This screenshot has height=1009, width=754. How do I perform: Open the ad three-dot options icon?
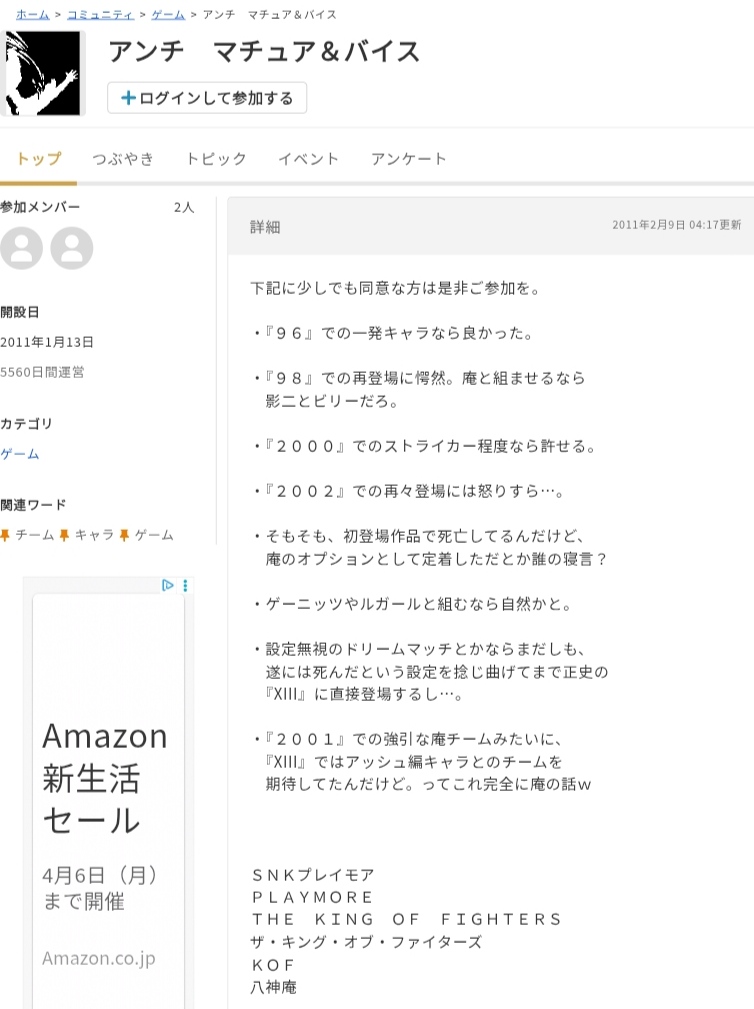tap(185, 585)
